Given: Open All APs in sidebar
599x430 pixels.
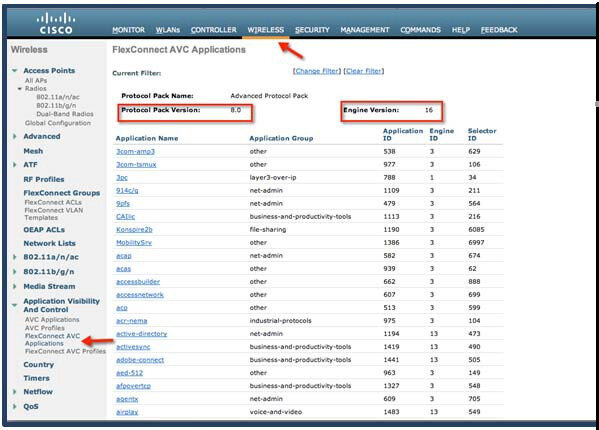Looking at the screenshot, I should [36, 81].
